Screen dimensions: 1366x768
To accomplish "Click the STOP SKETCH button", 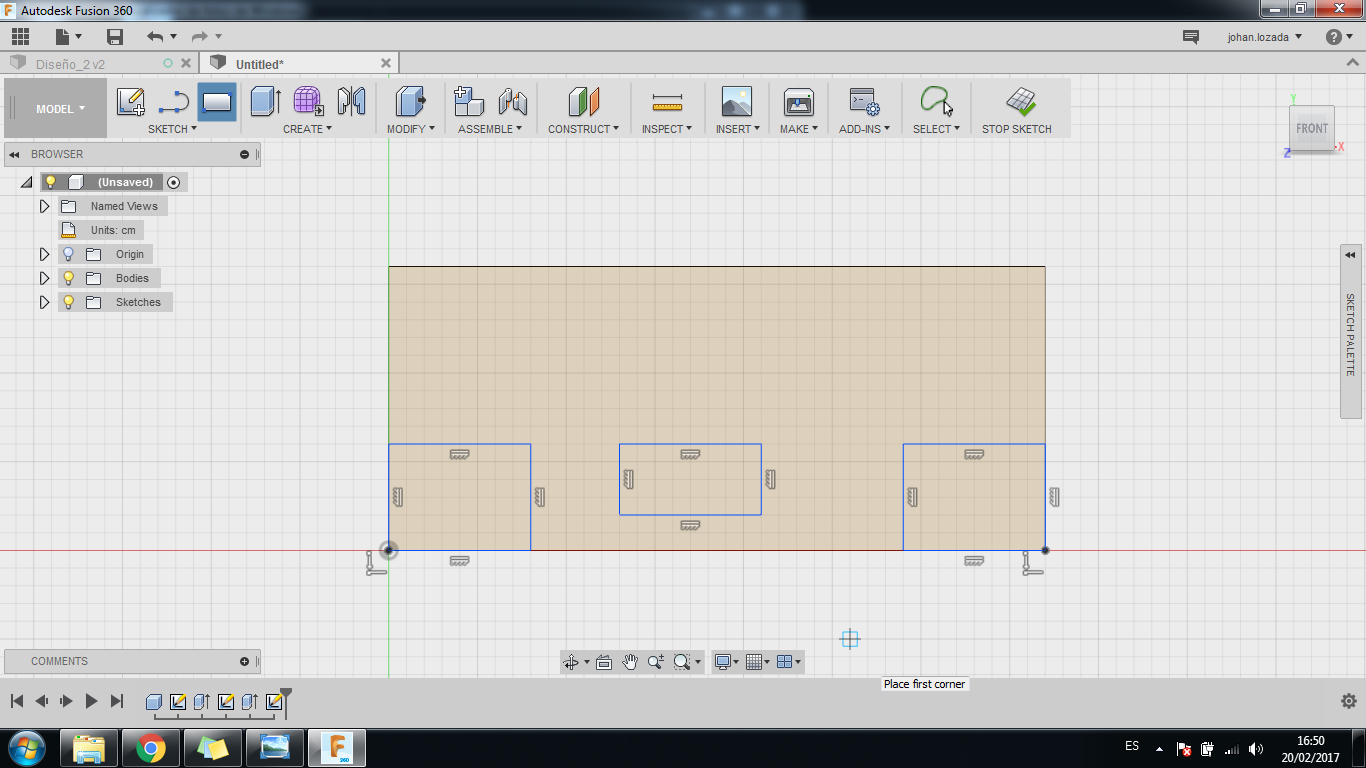I will point(1017,109).
